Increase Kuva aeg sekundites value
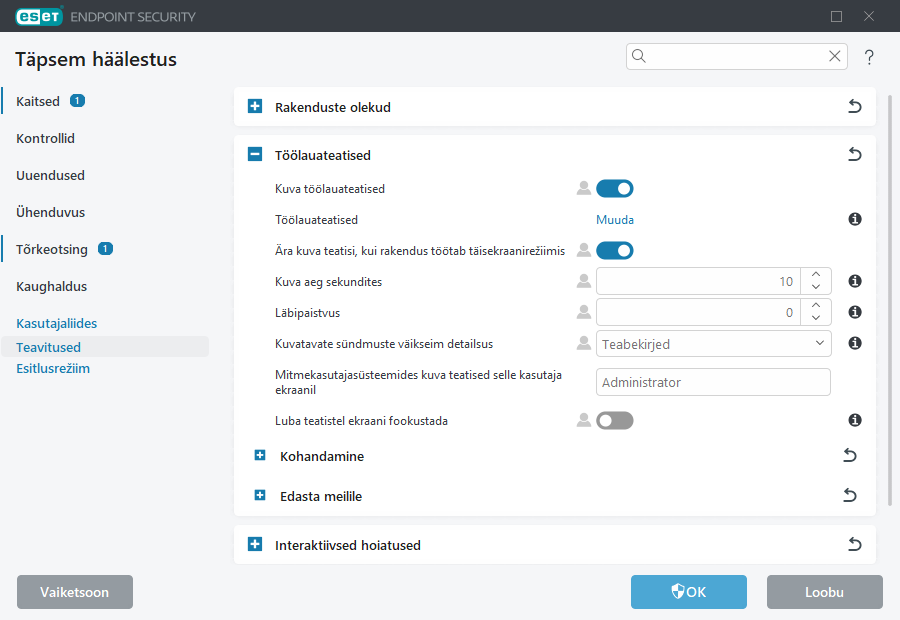The image size is (900, 620). point(816,275)
